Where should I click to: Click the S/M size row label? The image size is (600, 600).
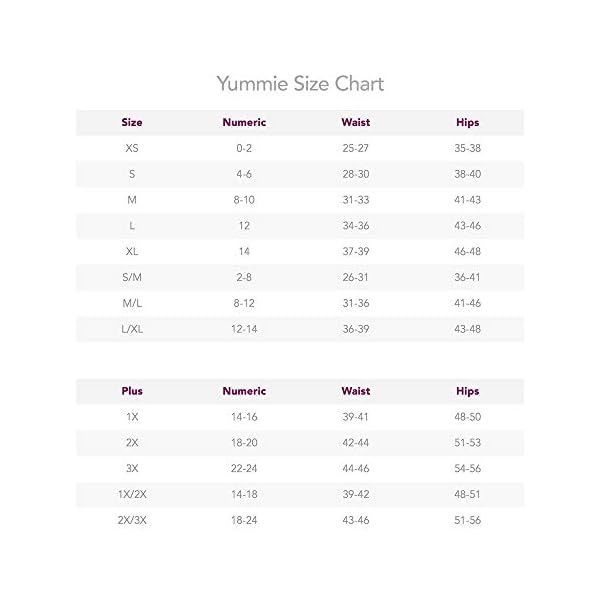tap(132, 276)
